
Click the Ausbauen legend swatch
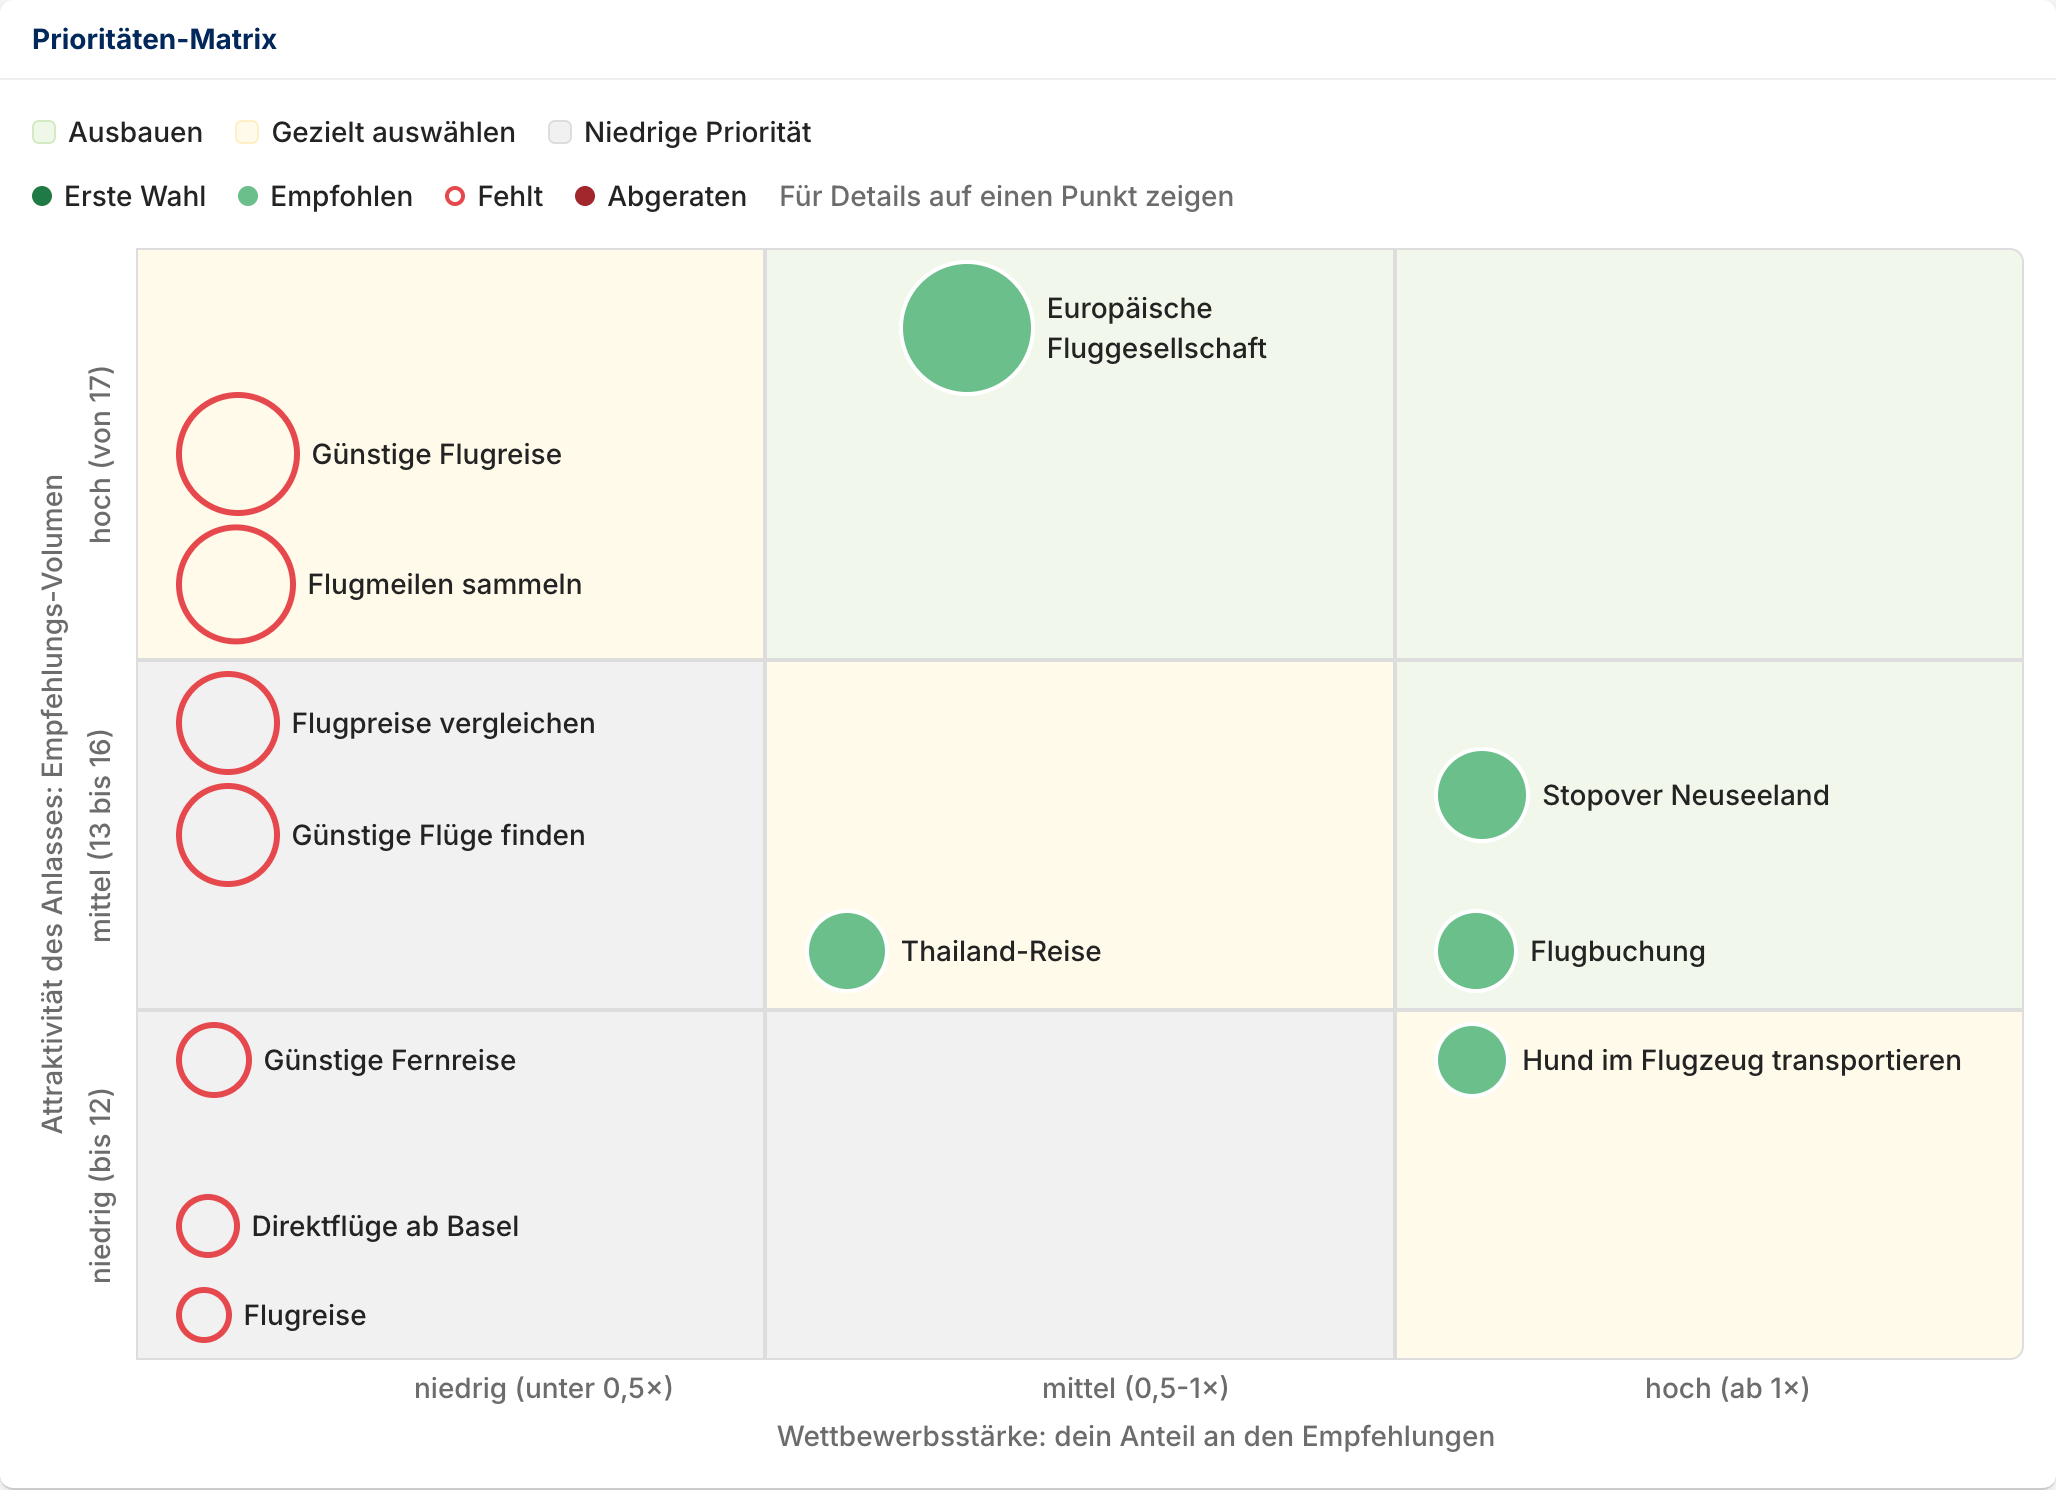(x=44, y=132)
